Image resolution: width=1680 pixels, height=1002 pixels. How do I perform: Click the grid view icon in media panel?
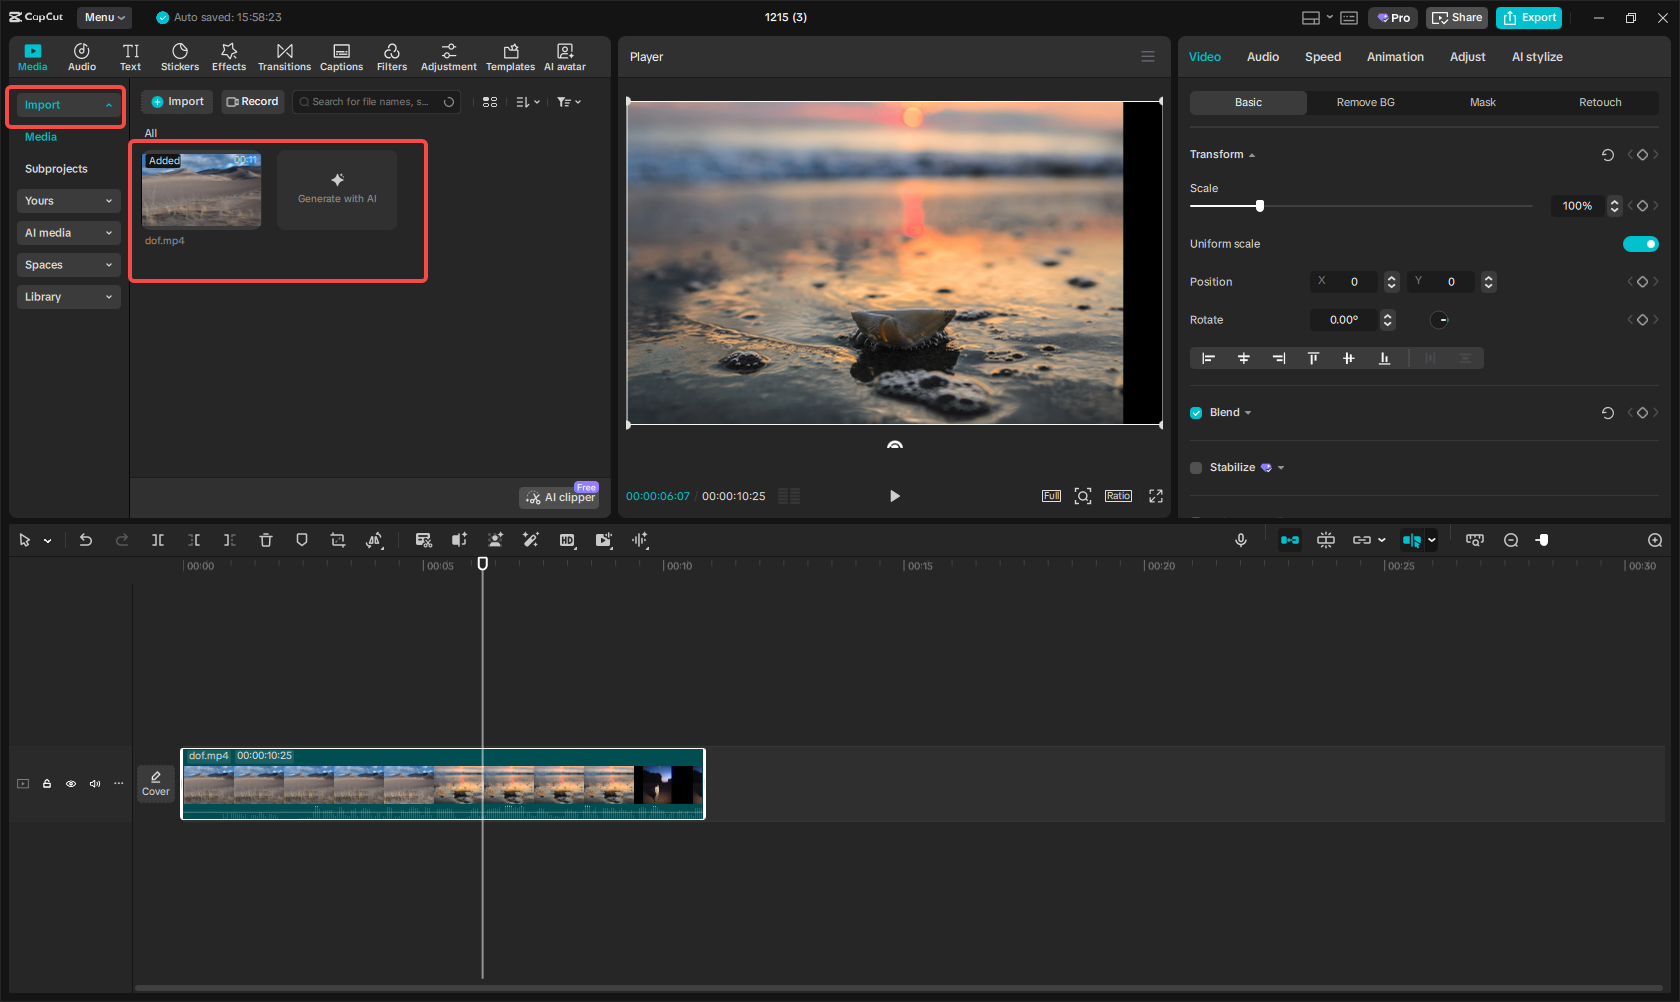490,102
